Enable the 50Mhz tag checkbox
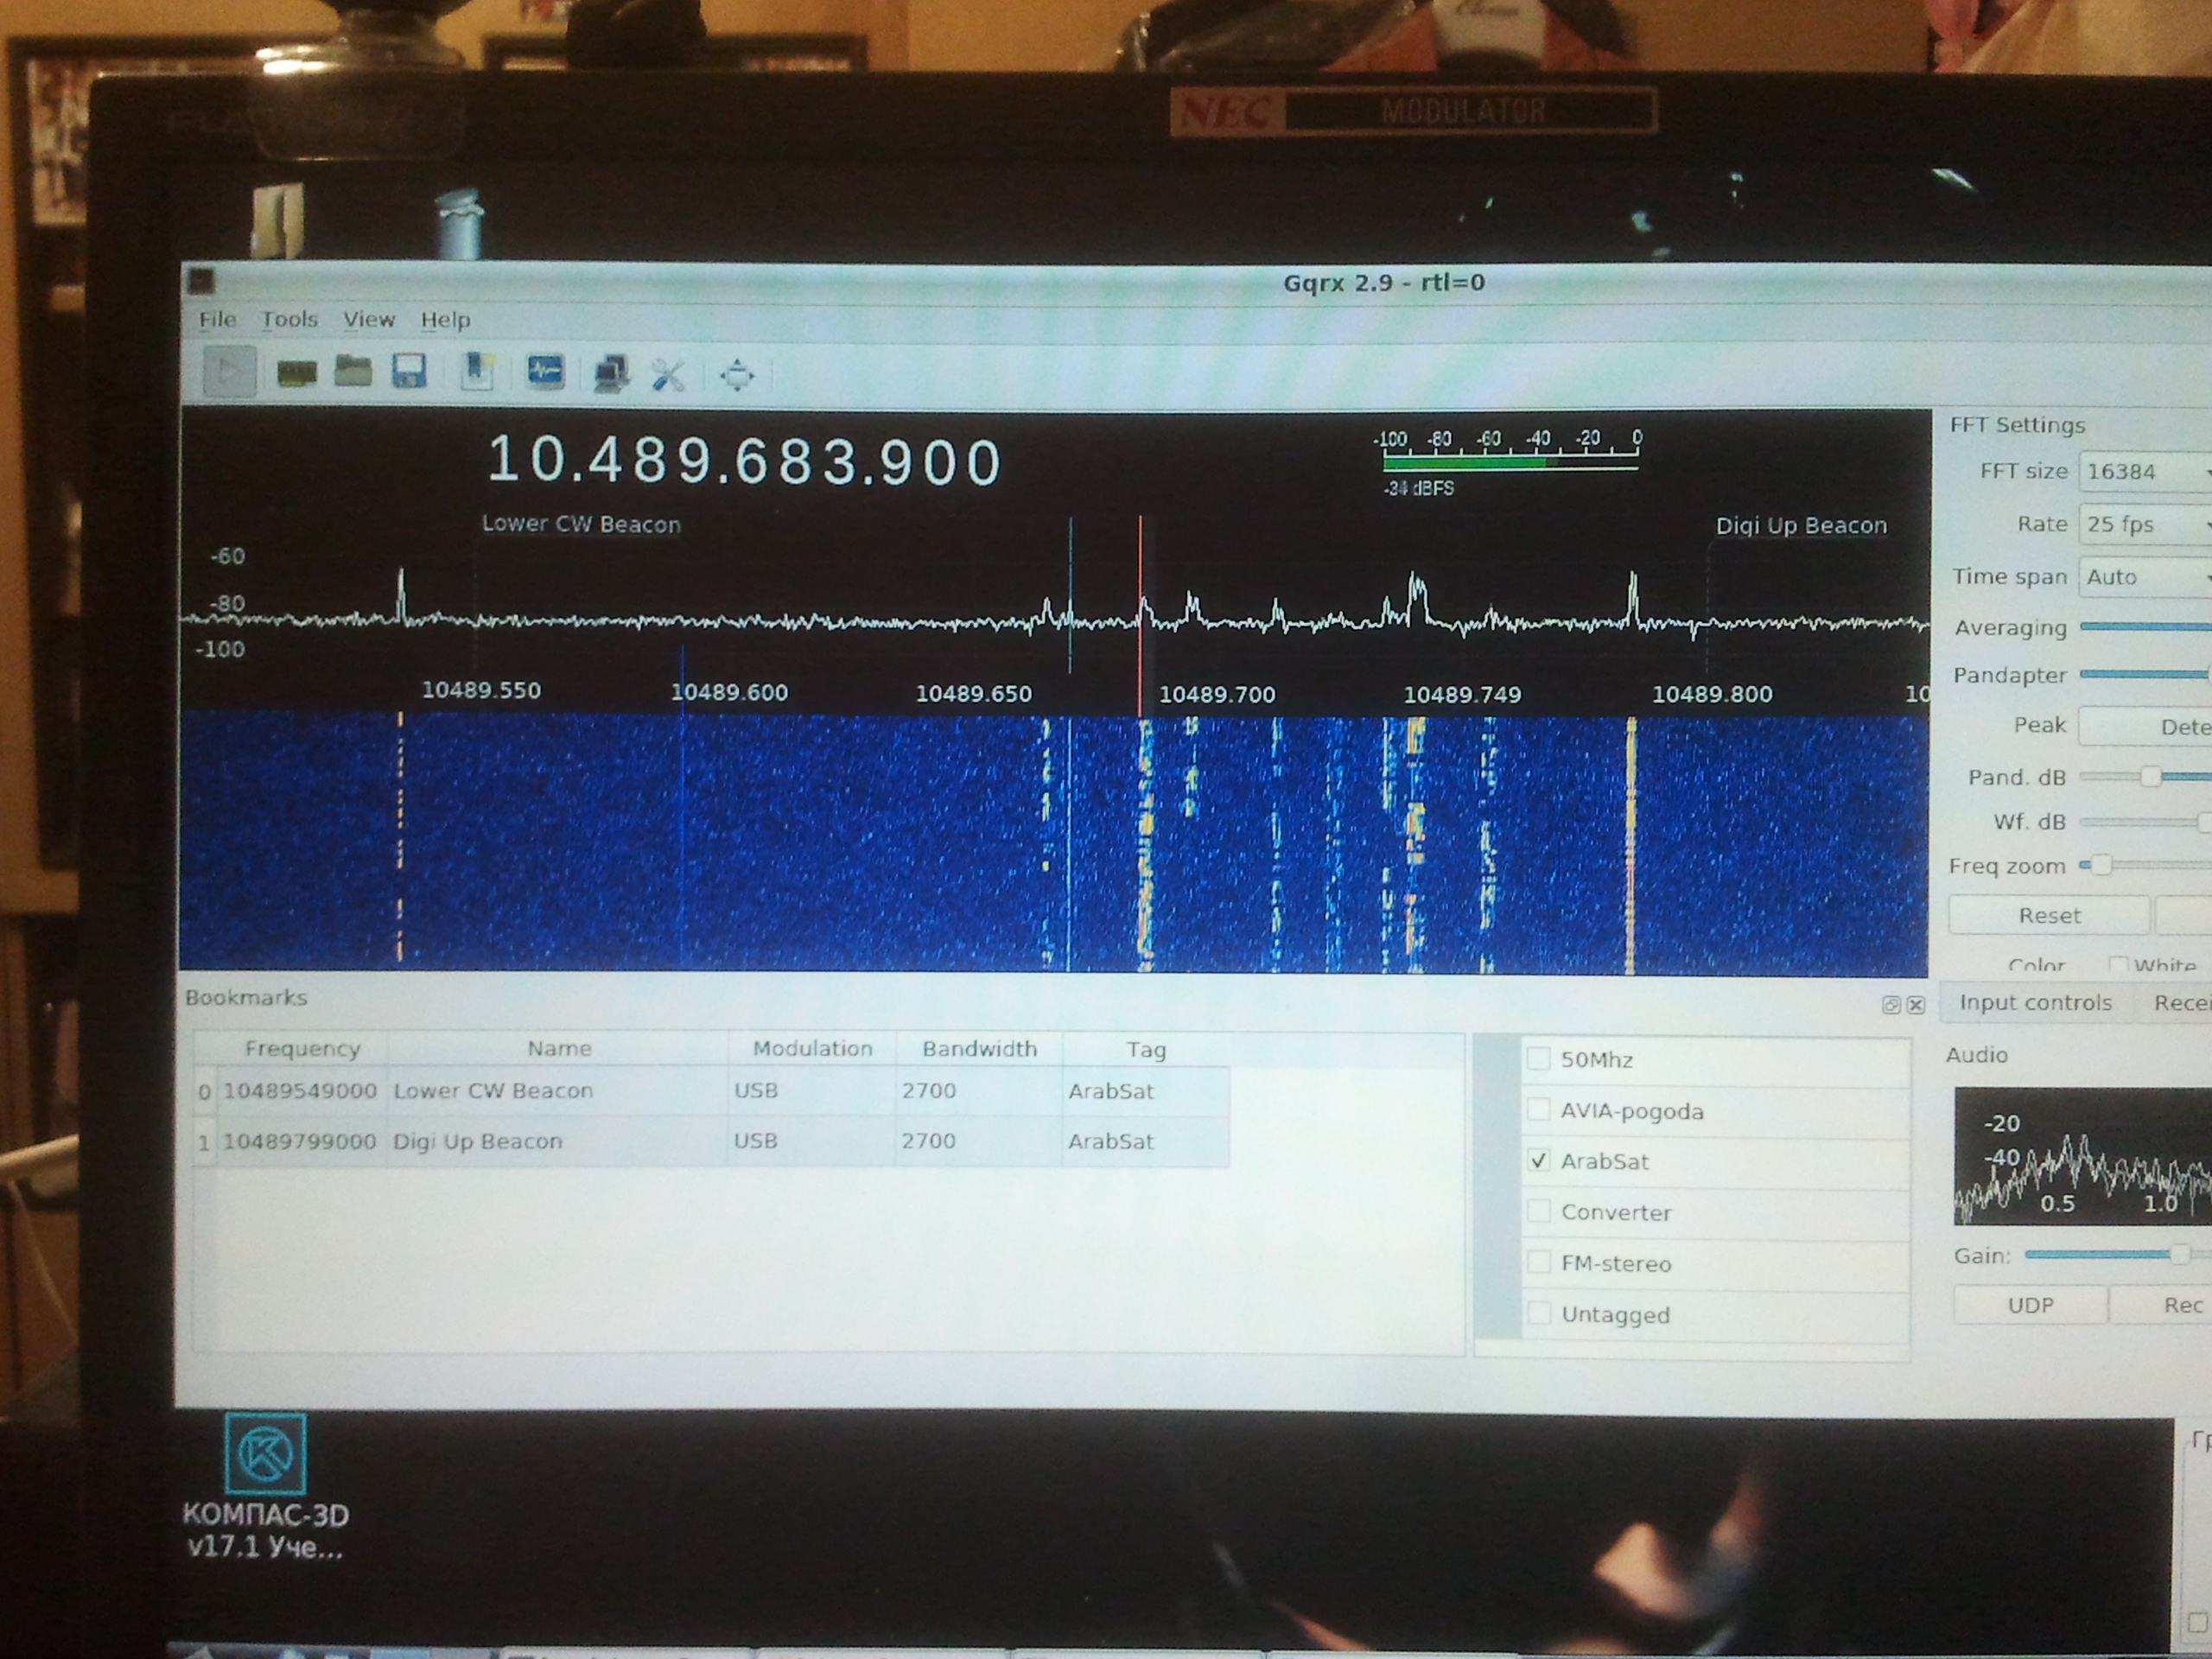Screen dimensions: 2212x1659 [x=1538, y=1059]
